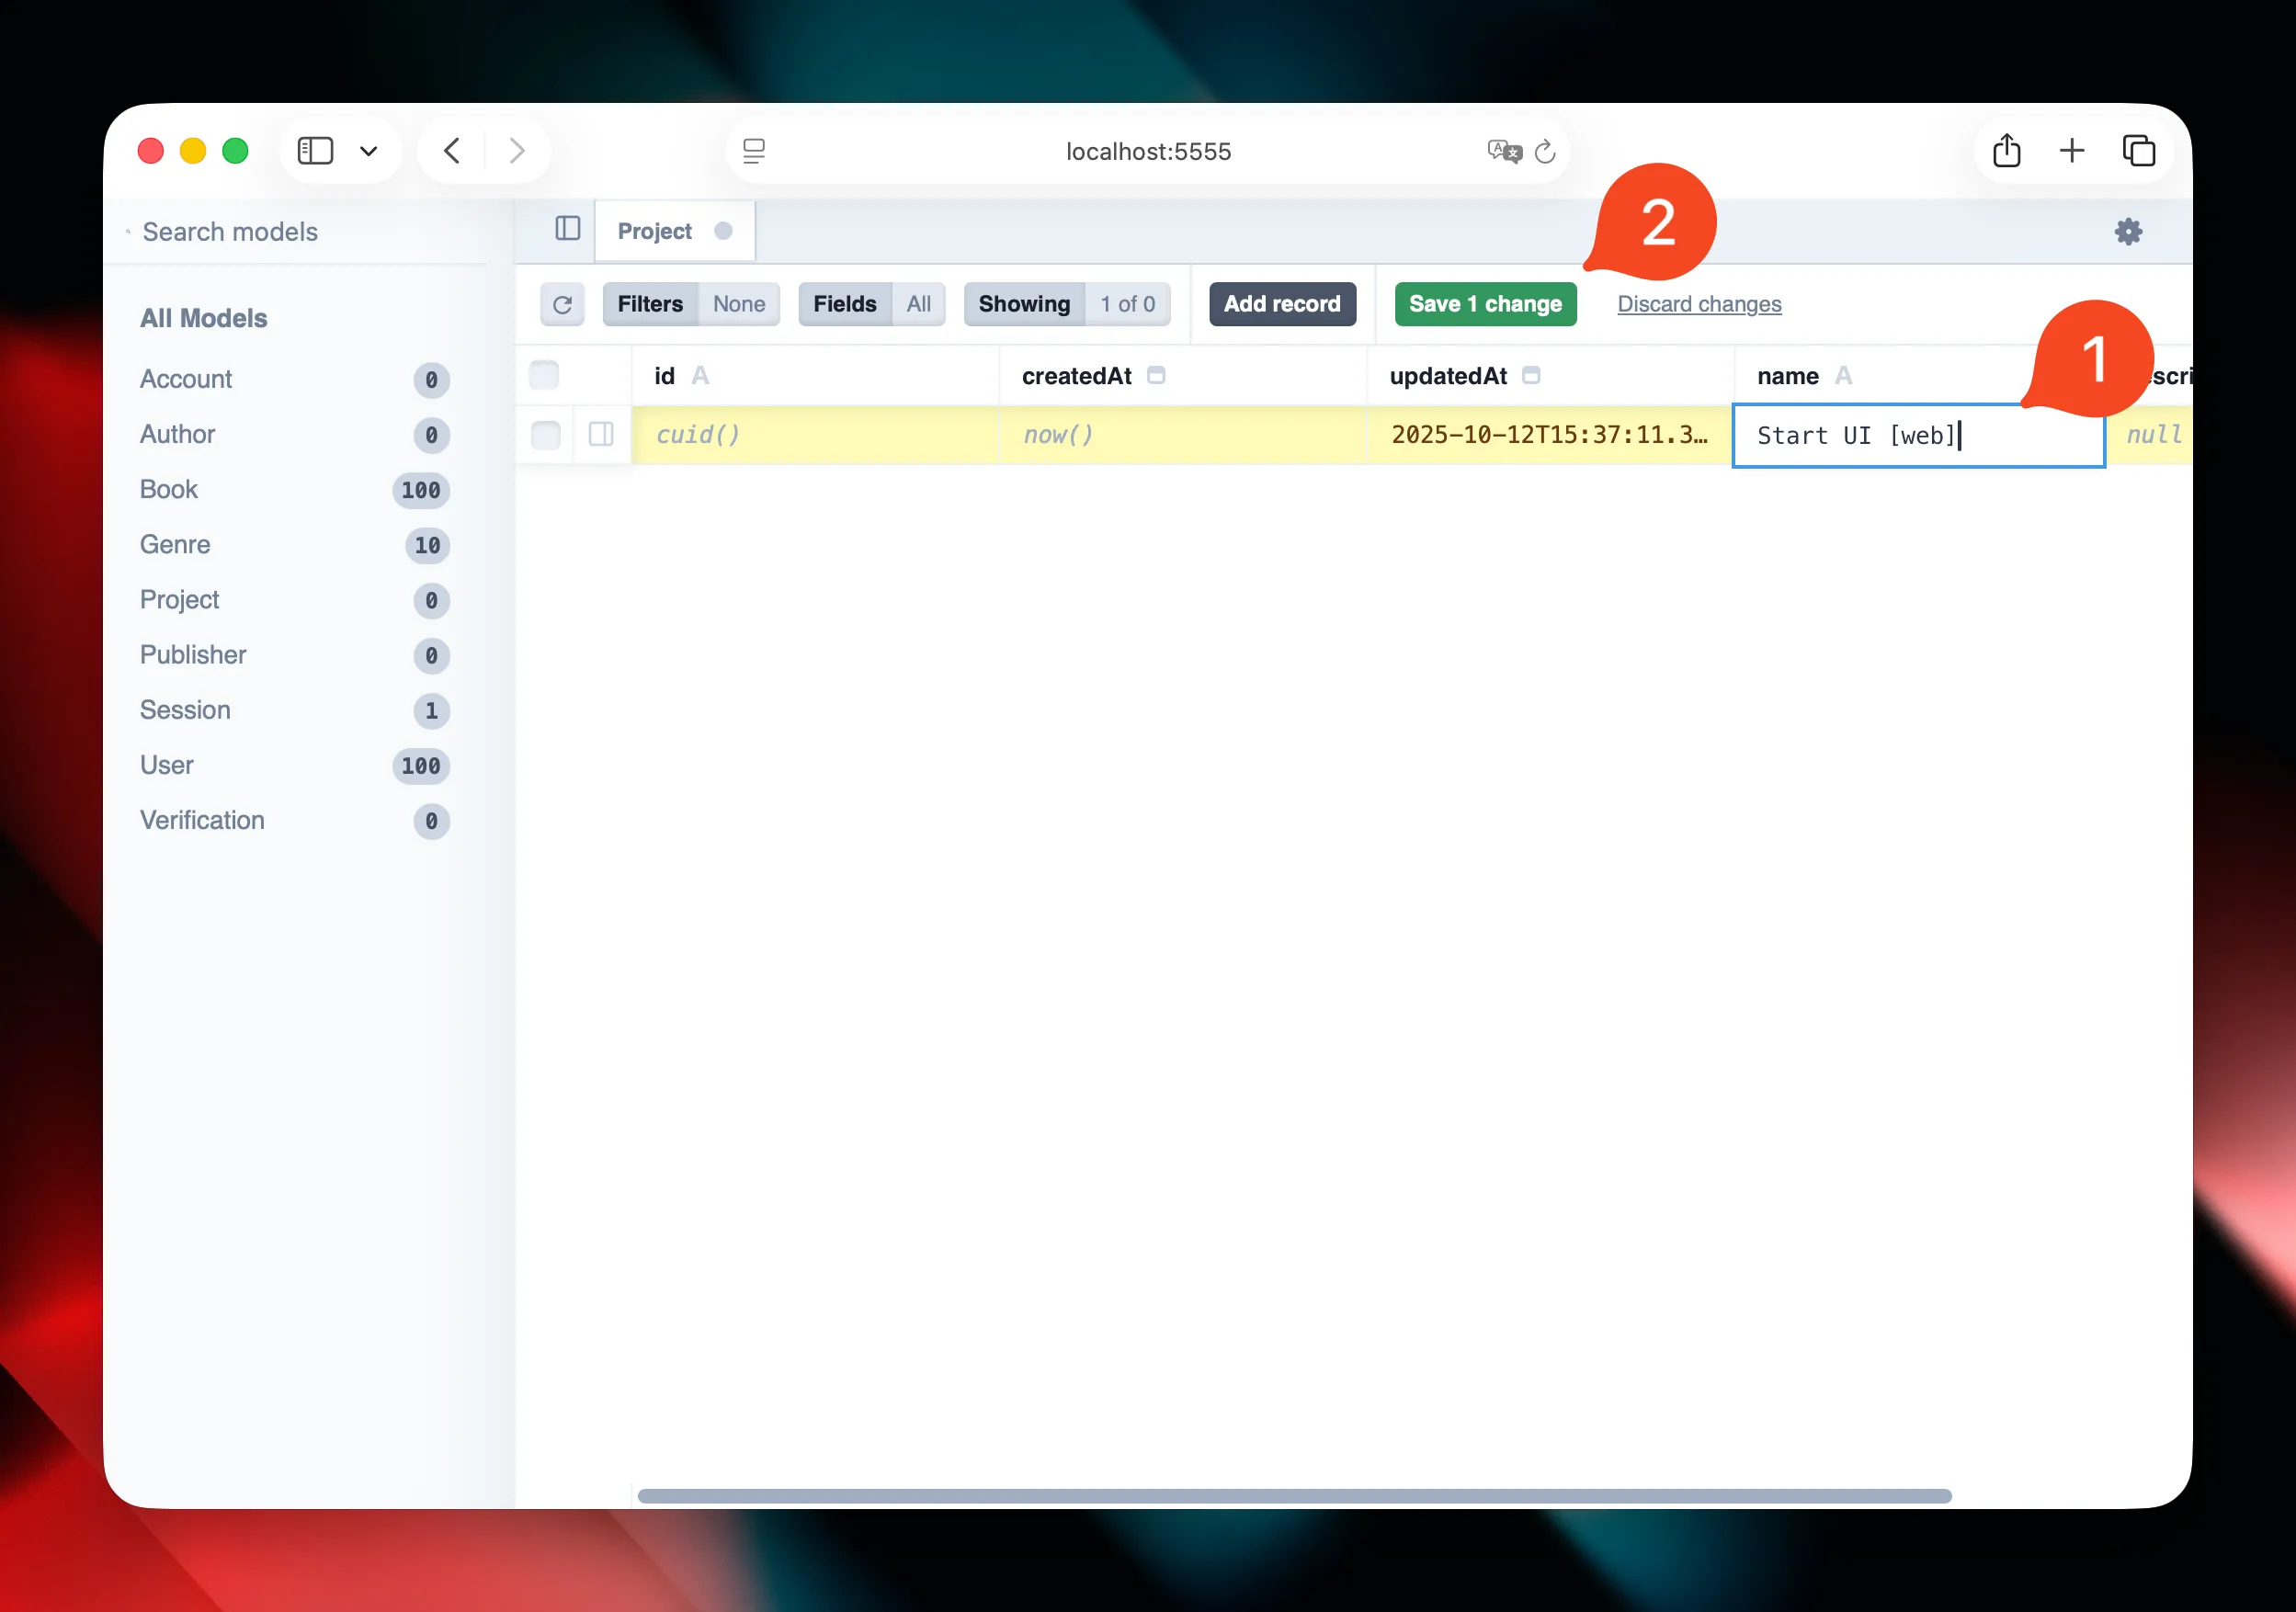Open a new browser tab with plus icon

click(2072, 150)
